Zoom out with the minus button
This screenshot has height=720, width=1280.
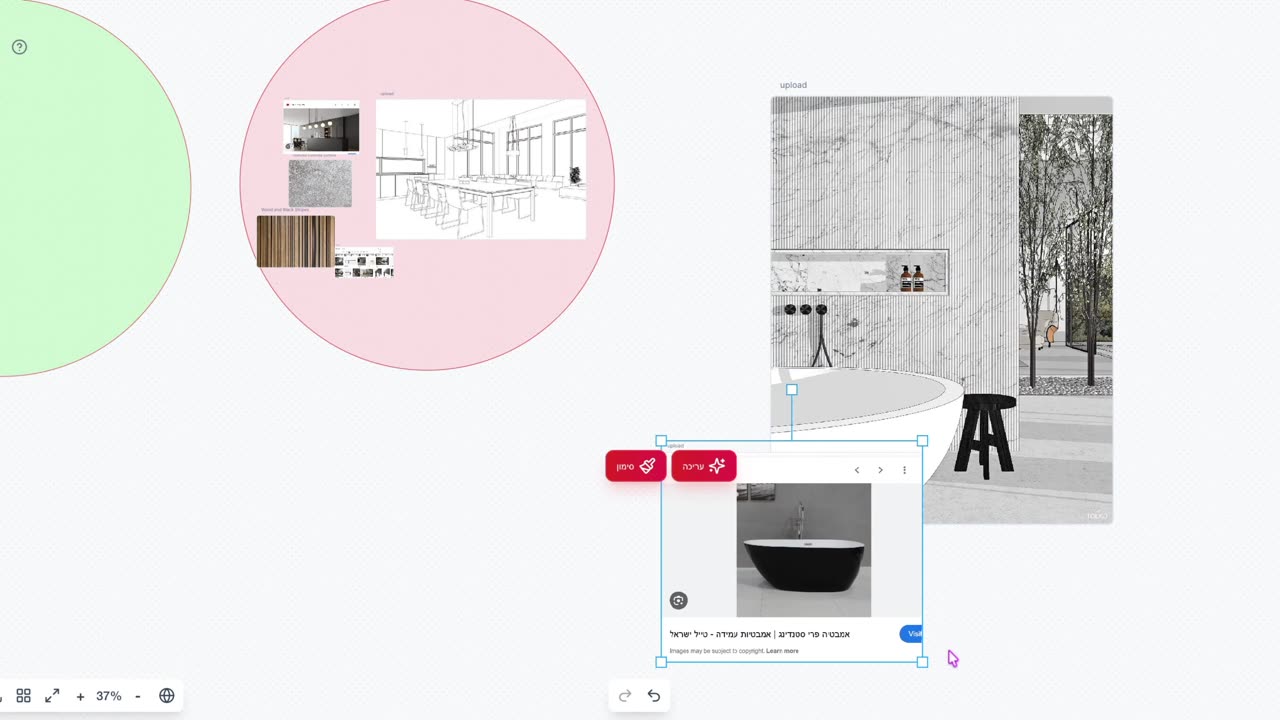pyautogui.click(x=138, y=696)
